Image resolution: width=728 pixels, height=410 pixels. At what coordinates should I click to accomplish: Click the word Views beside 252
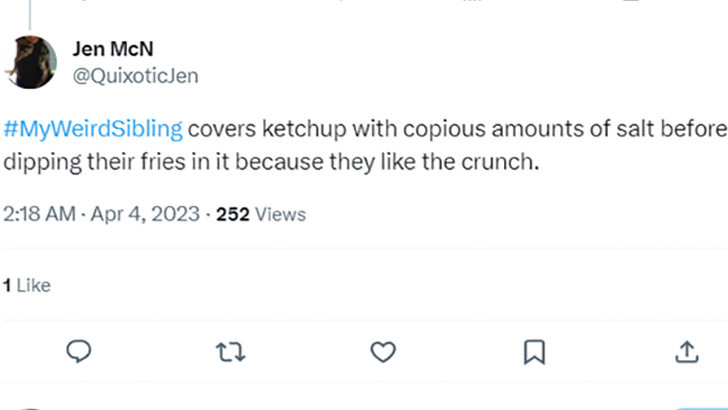pos(280,214)
